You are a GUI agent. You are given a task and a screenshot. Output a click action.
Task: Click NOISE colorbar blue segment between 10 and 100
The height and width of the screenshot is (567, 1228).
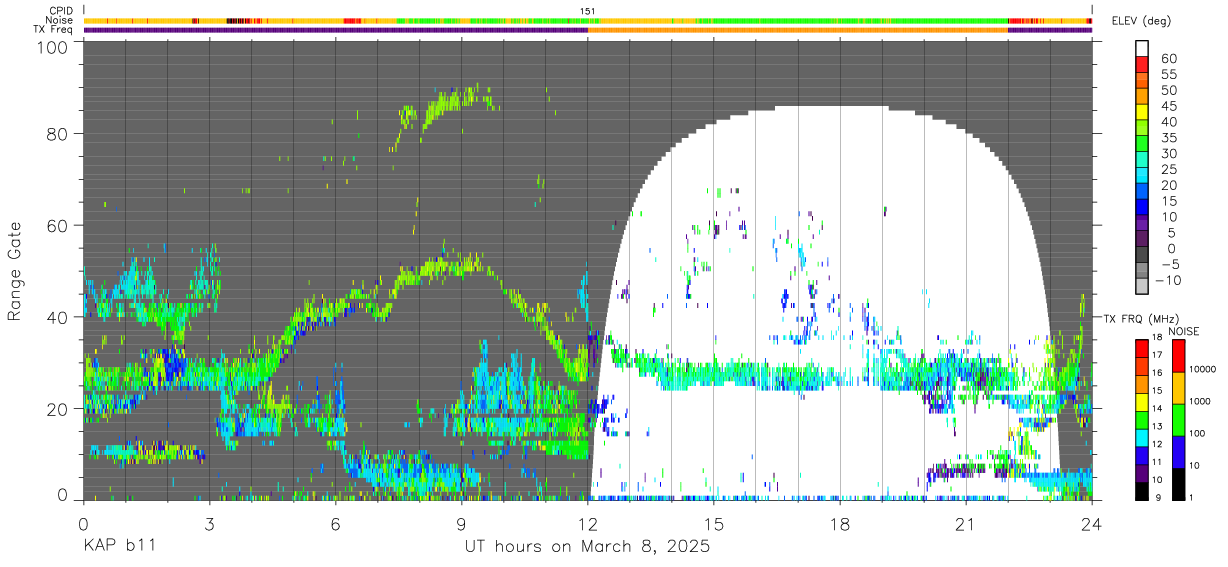[x=1178, y=452]
